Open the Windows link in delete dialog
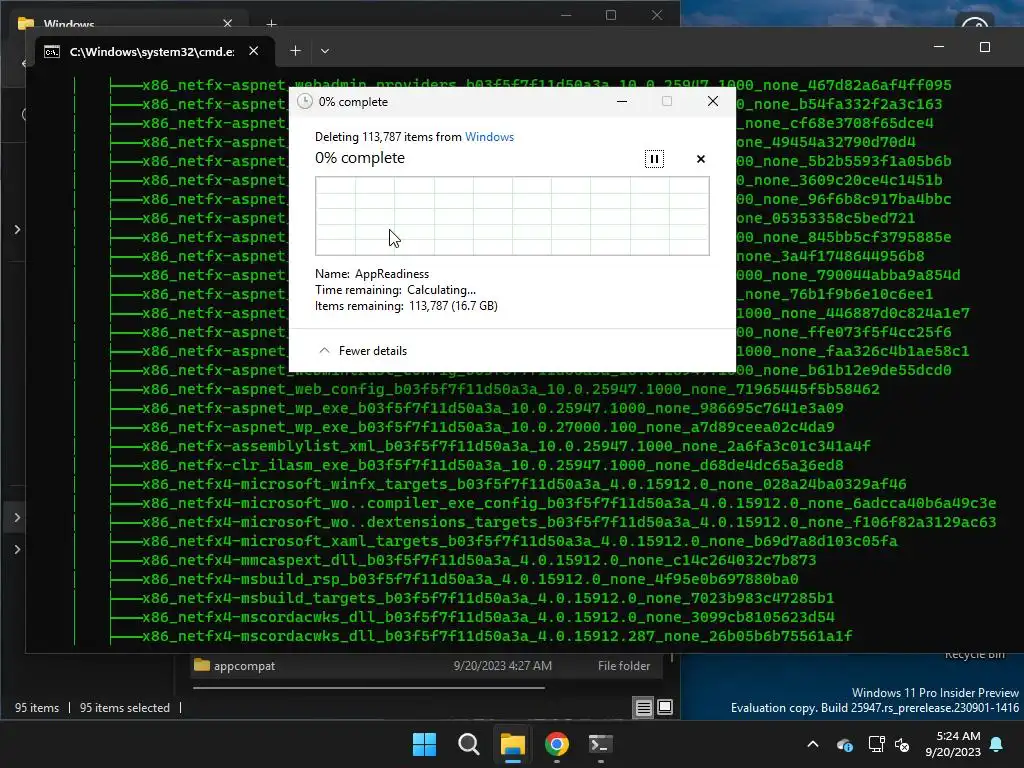 tap(489, 137)
